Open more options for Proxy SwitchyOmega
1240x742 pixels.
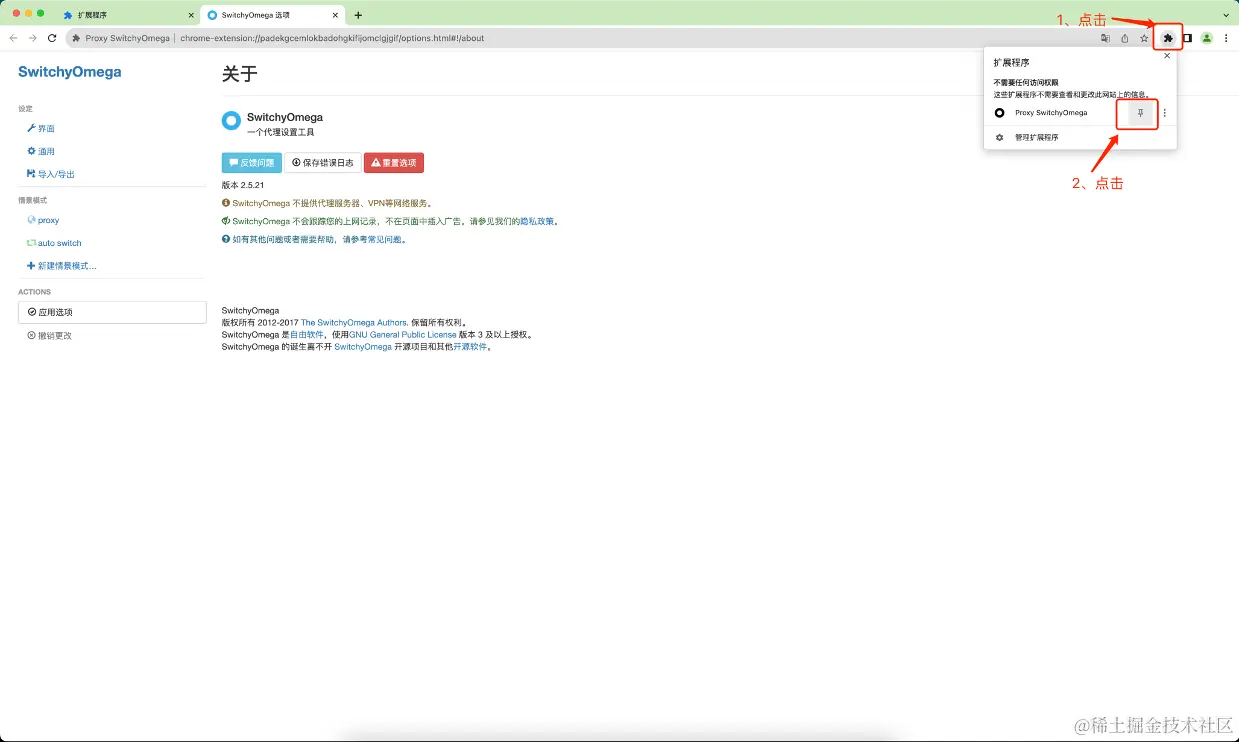pos(1164,113)
